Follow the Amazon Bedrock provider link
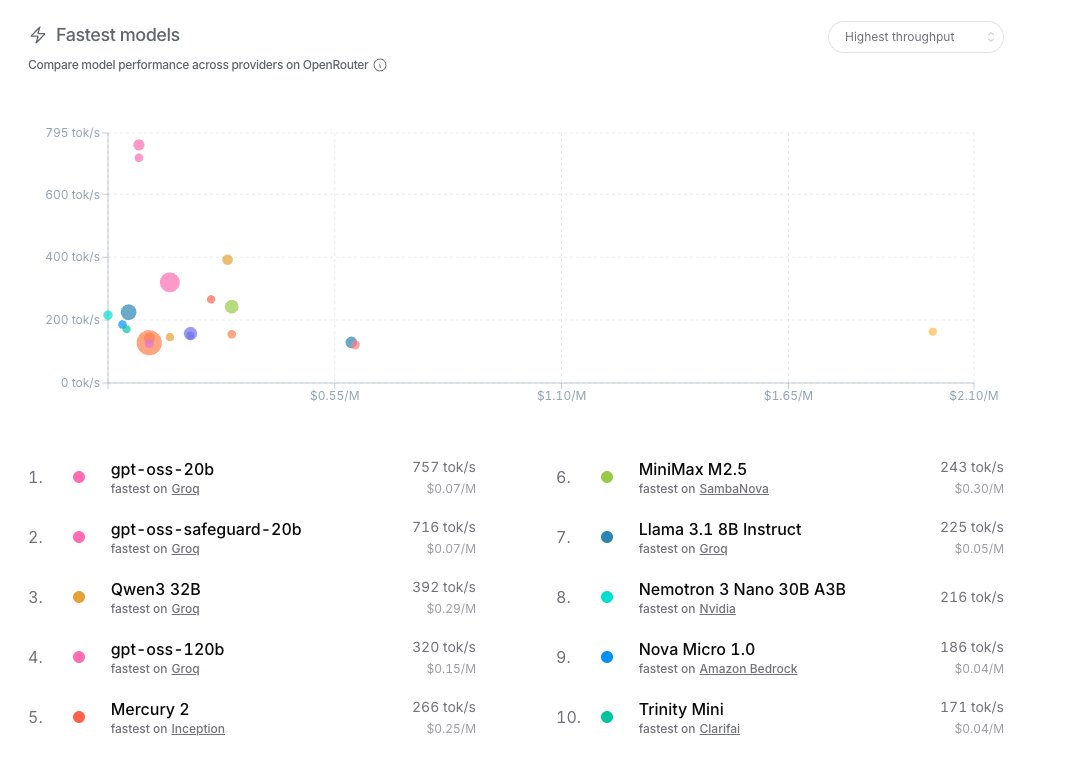Screen dimensions: 1092x761 pyautogui.click(x=748, y=668)
